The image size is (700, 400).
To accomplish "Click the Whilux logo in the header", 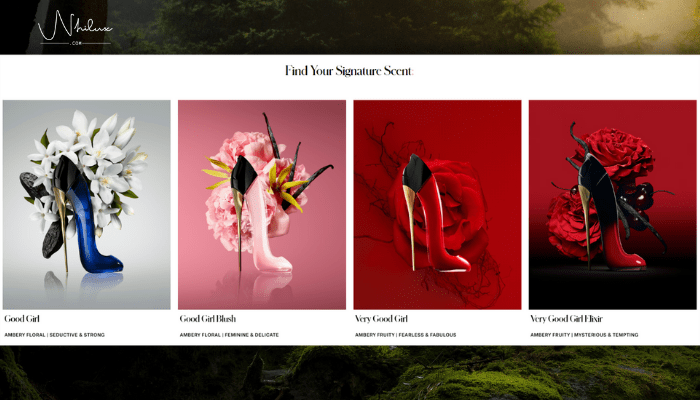I will (75, 28).
